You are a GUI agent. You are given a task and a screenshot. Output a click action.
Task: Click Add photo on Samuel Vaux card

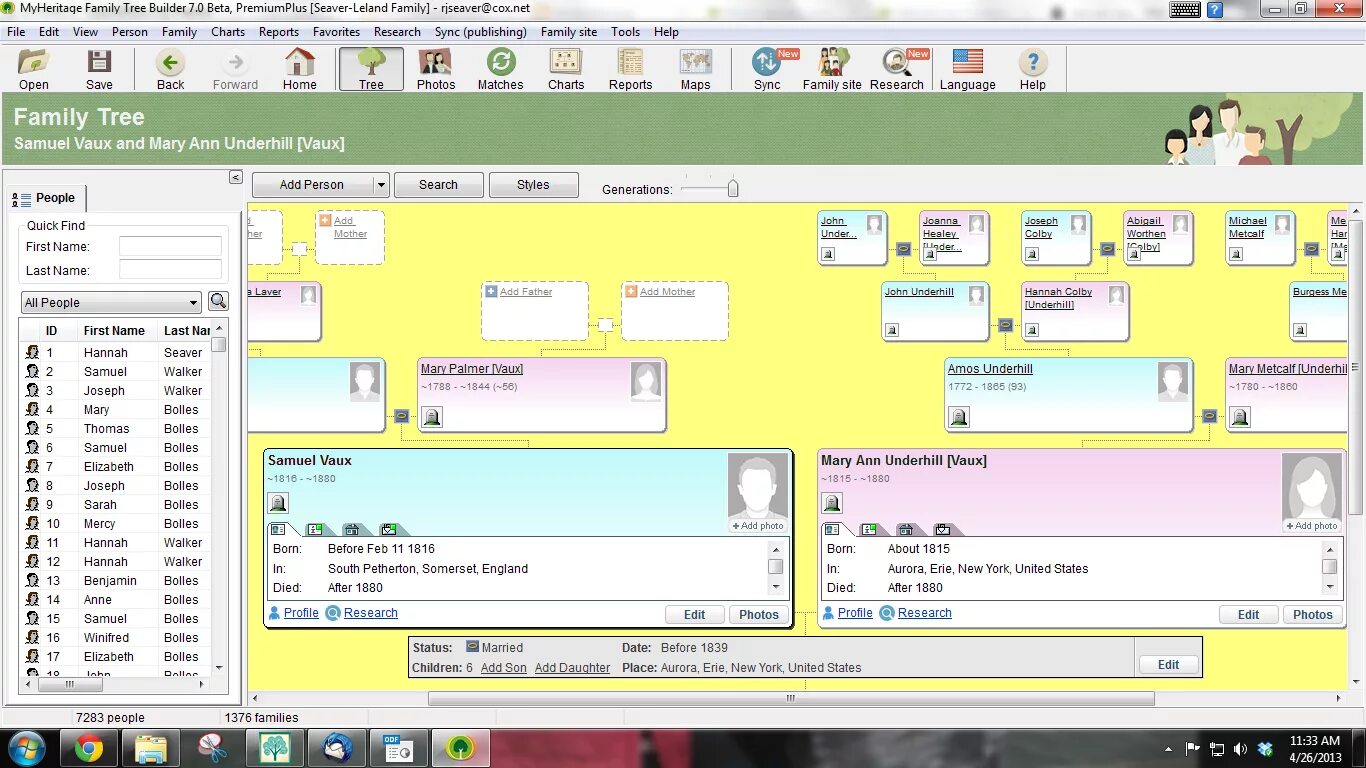[x=758, y=526]
